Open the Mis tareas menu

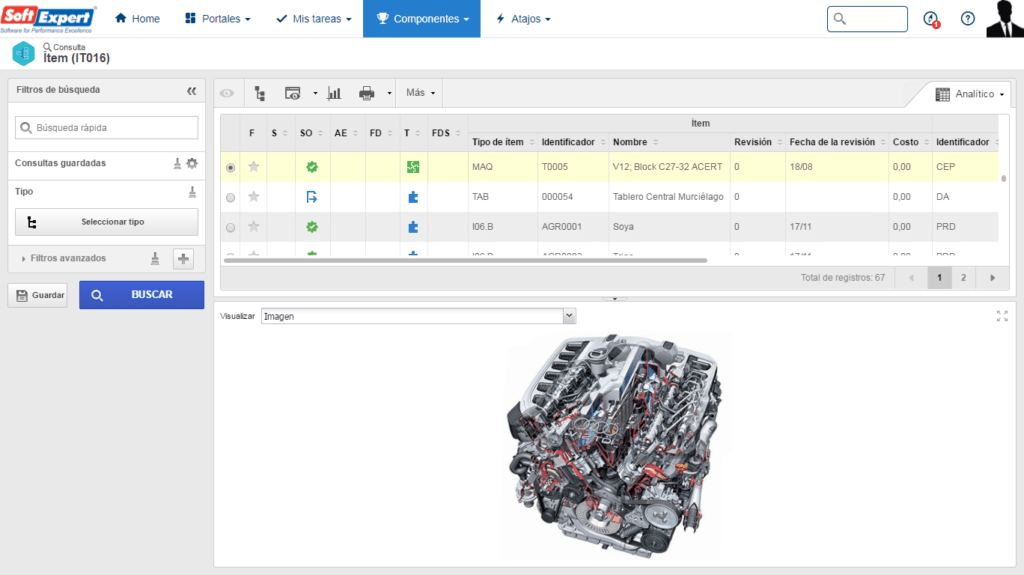tap(313, 19)
